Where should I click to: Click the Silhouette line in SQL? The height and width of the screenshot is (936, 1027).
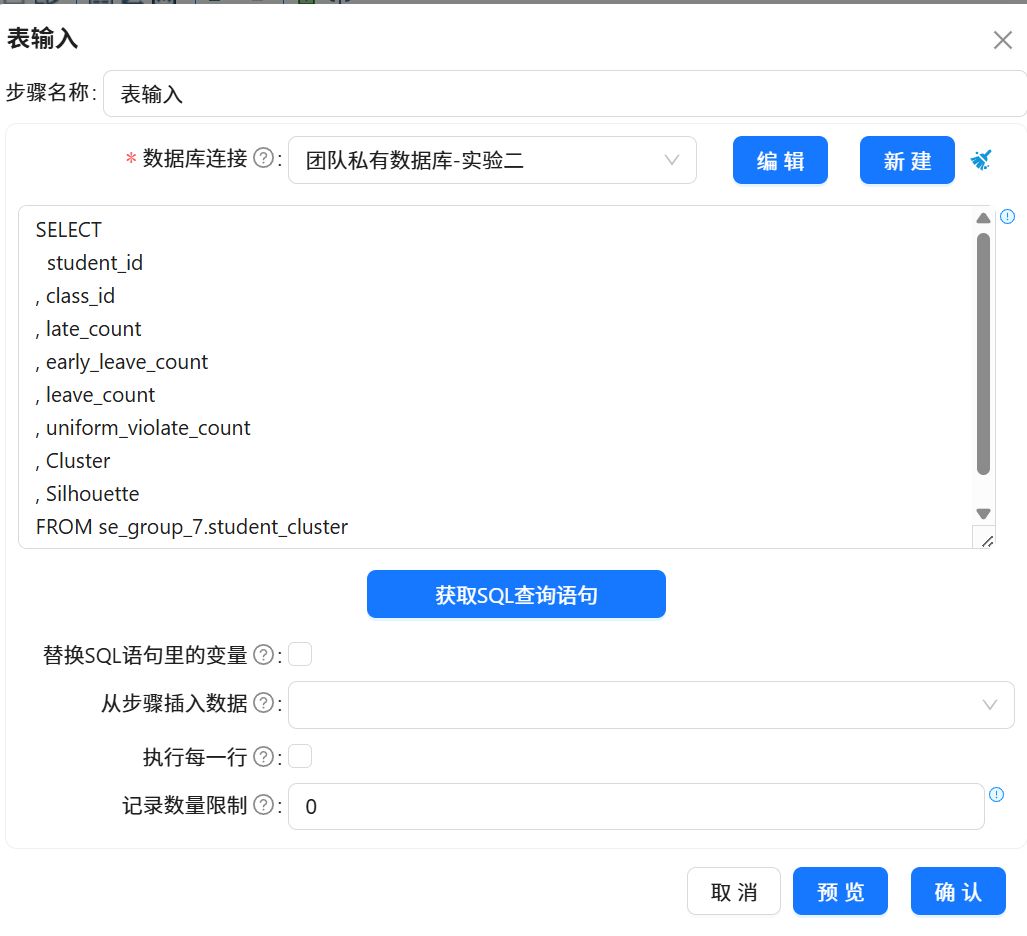87,494
